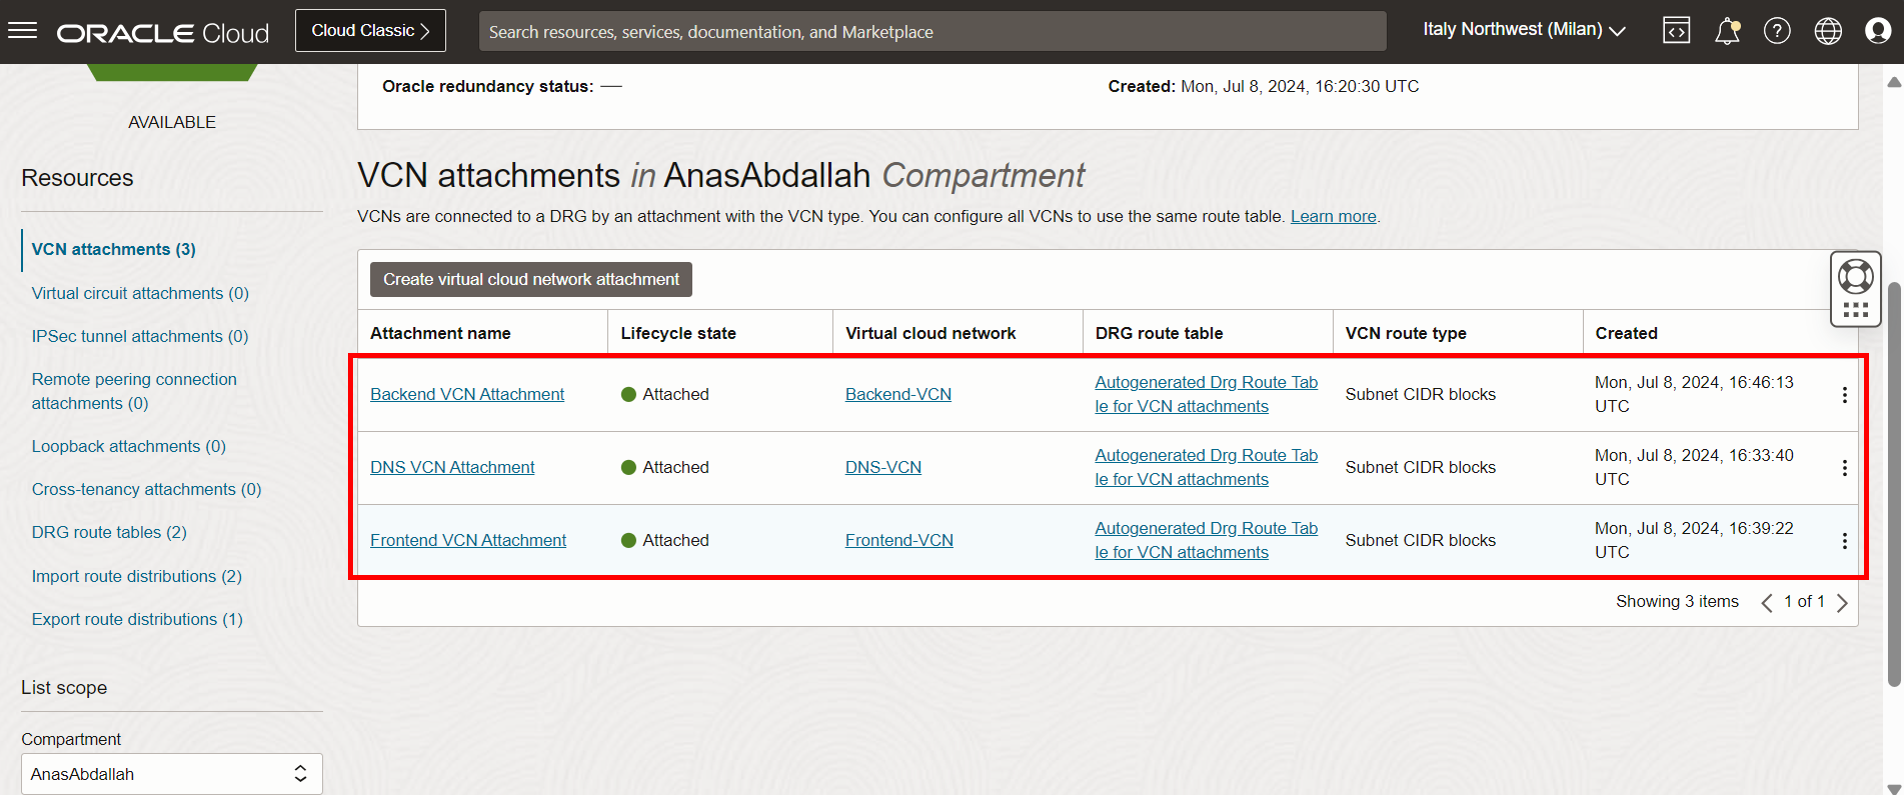Click the Learn more link
Image resolution: width=1904 pixels, height=795 pixels.
[1333, 216]
